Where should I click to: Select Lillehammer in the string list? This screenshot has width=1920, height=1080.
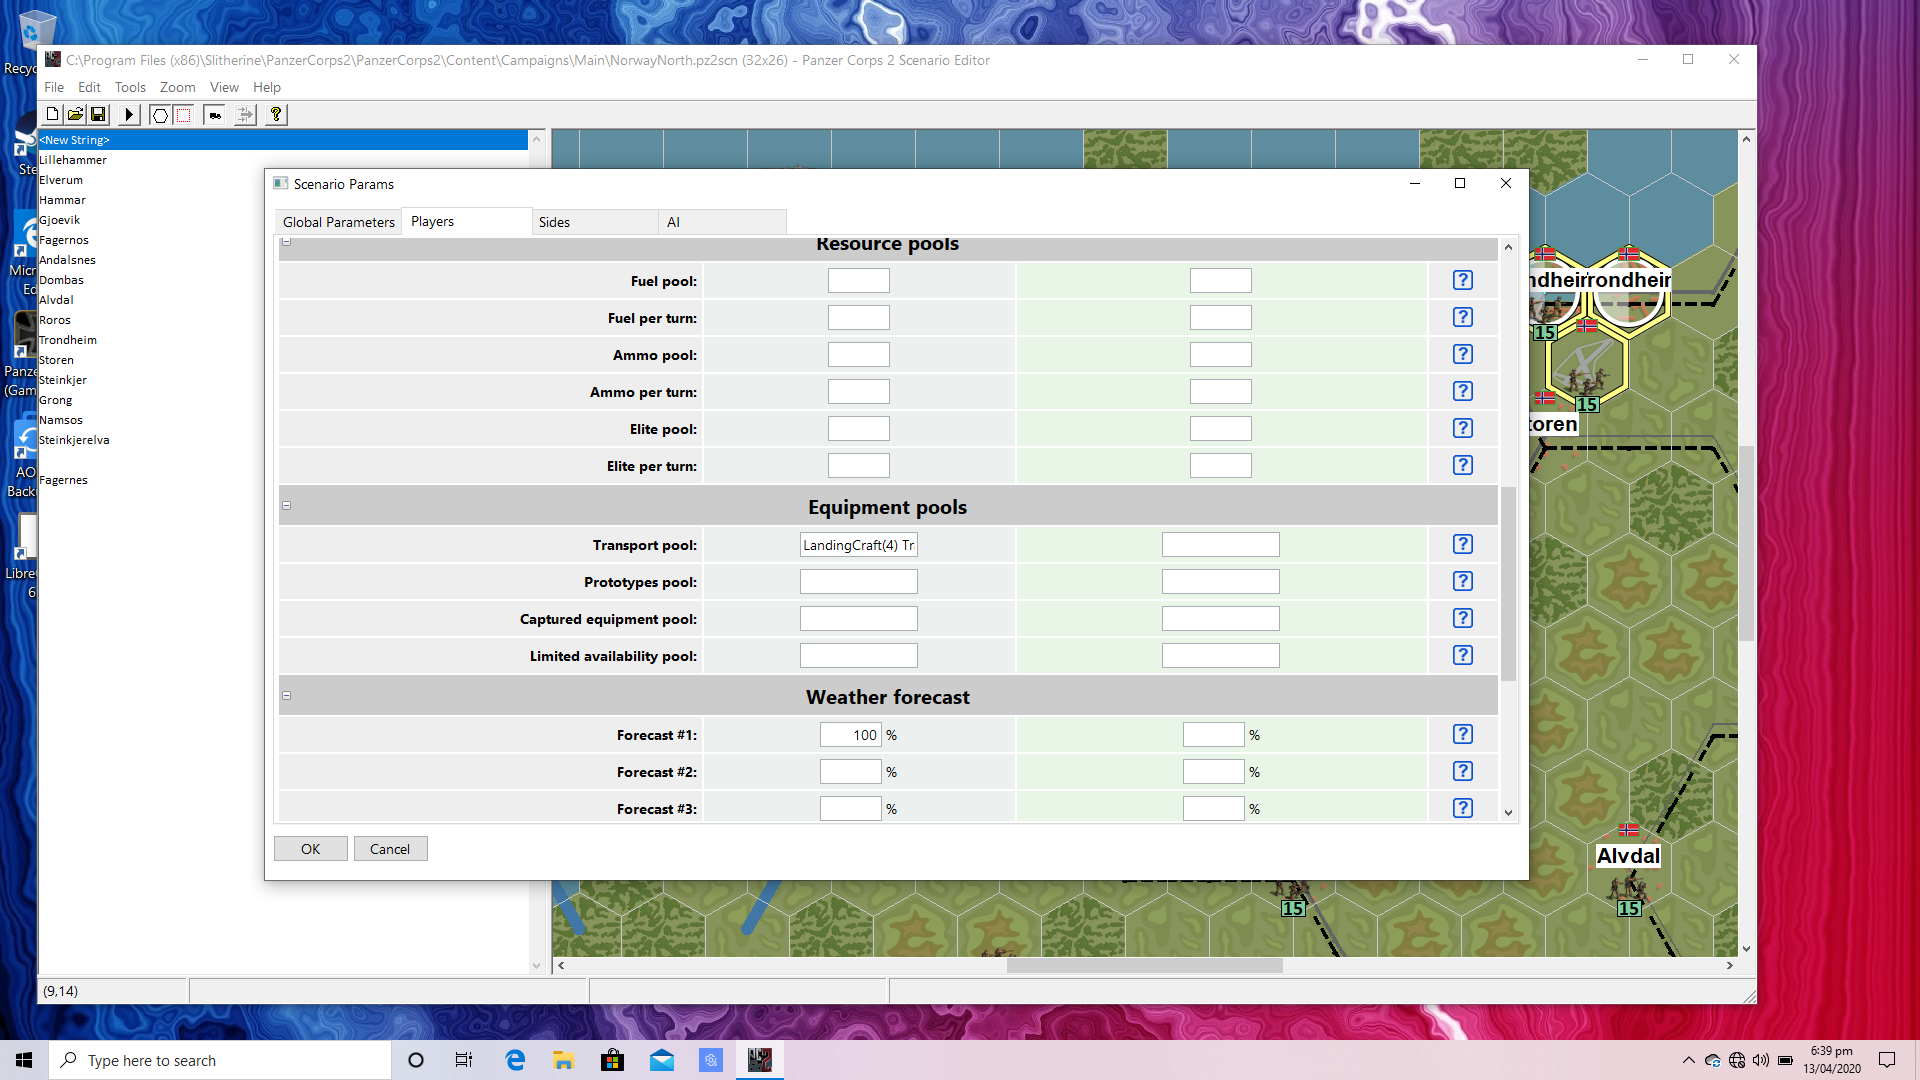73,160
